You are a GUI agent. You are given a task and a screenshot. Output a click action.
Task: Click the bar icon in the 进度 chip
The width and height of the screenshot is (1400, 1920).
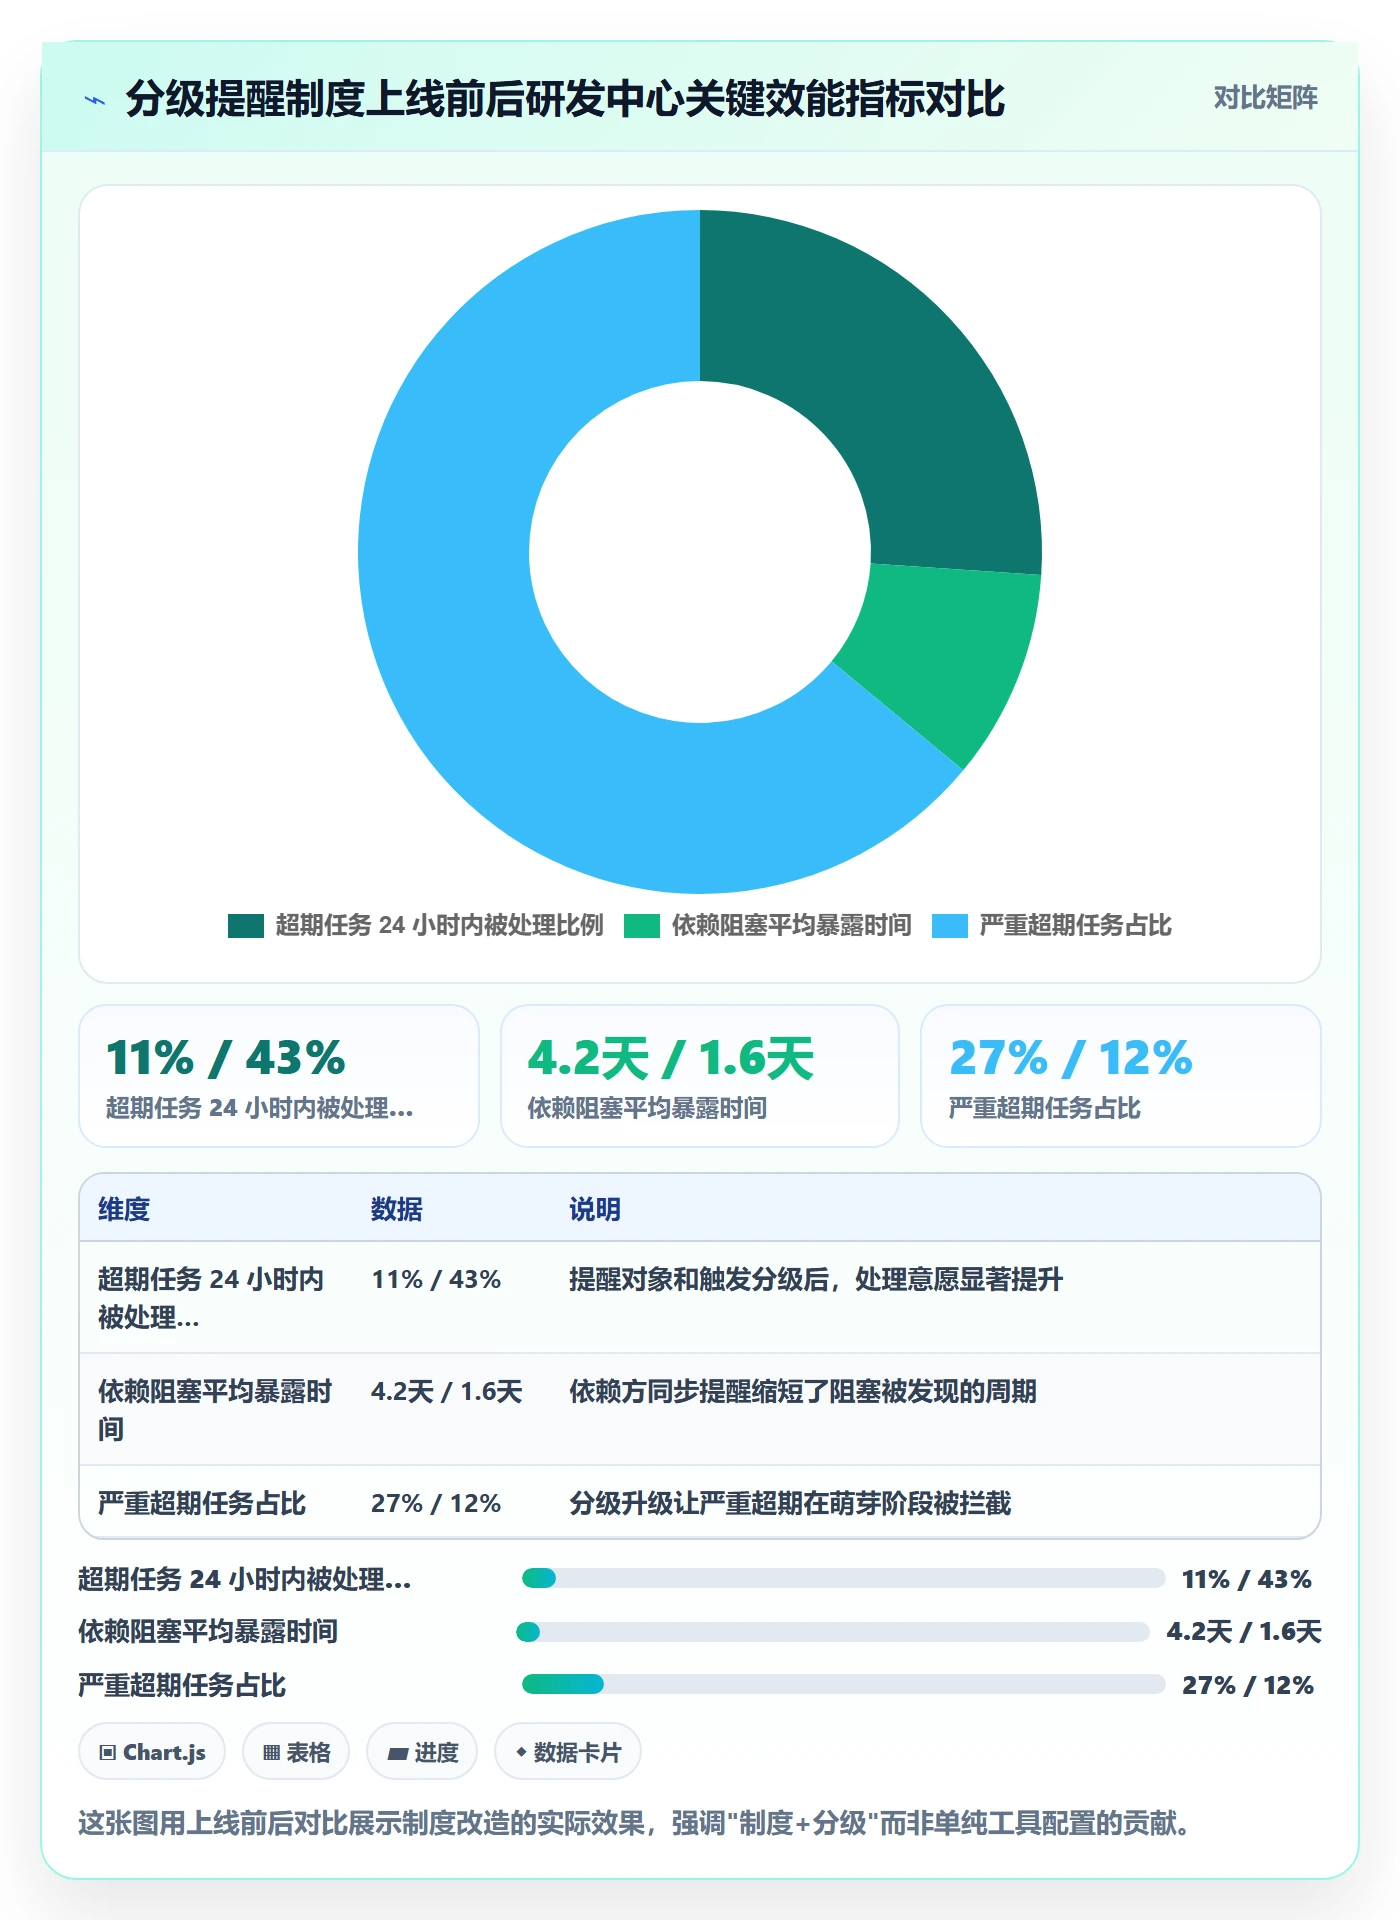click(398, 1753)
